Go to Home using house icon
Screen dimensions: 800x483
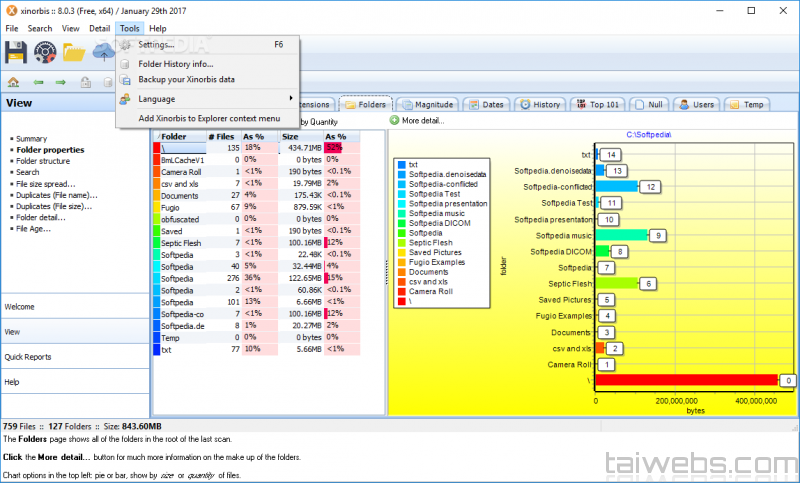coord(13,82)
